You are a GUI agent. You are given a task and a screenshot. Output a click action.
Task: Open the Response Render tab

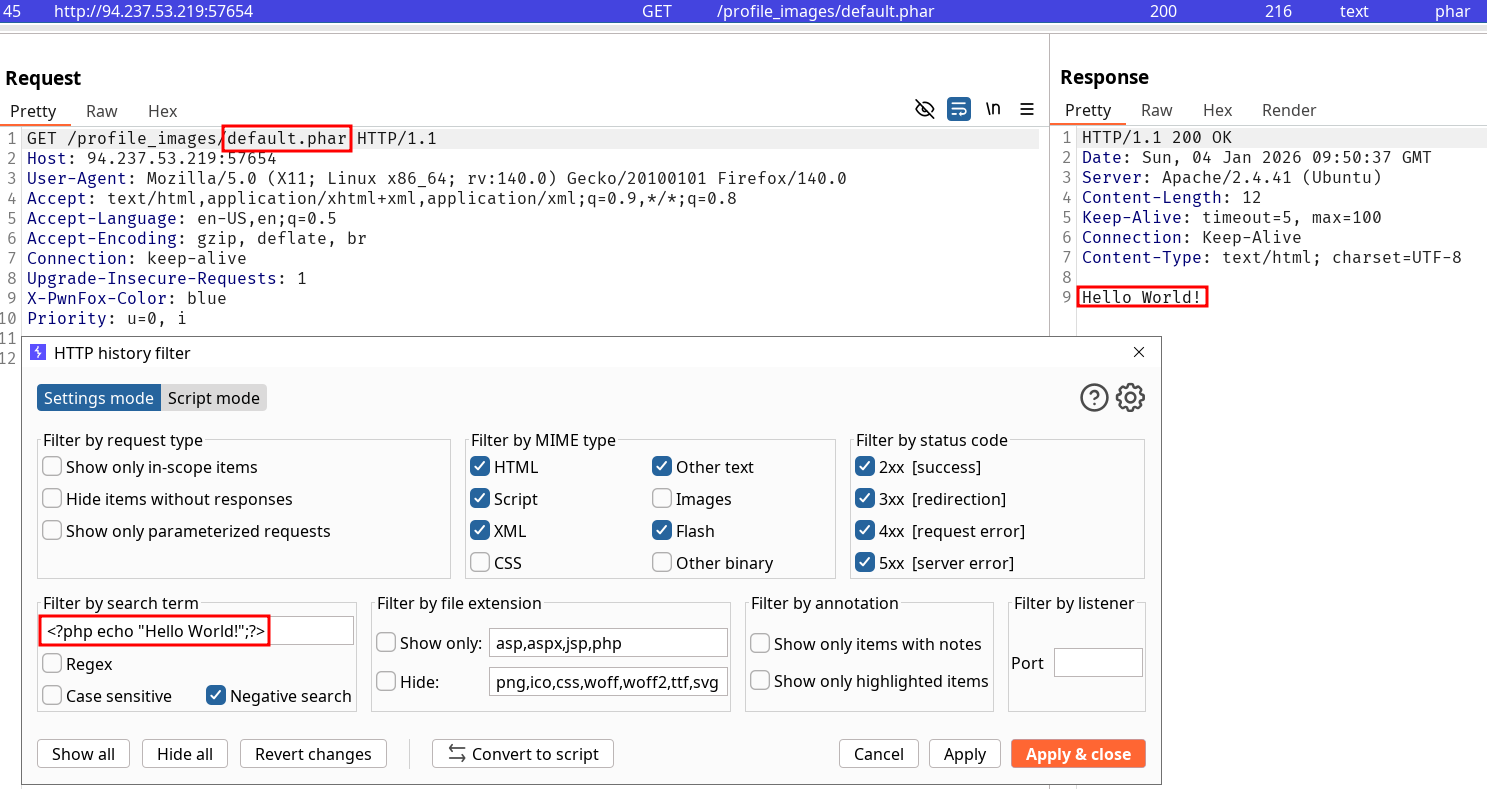click(1288, 110)
